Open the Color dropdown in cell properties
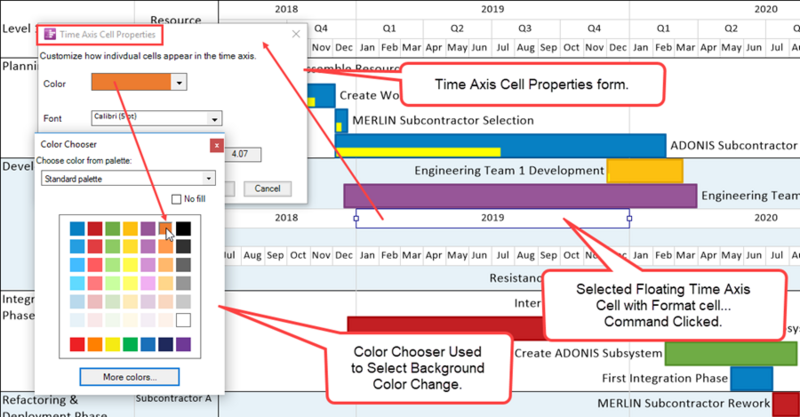The image size is (800, 417). (x=179, y=82)
